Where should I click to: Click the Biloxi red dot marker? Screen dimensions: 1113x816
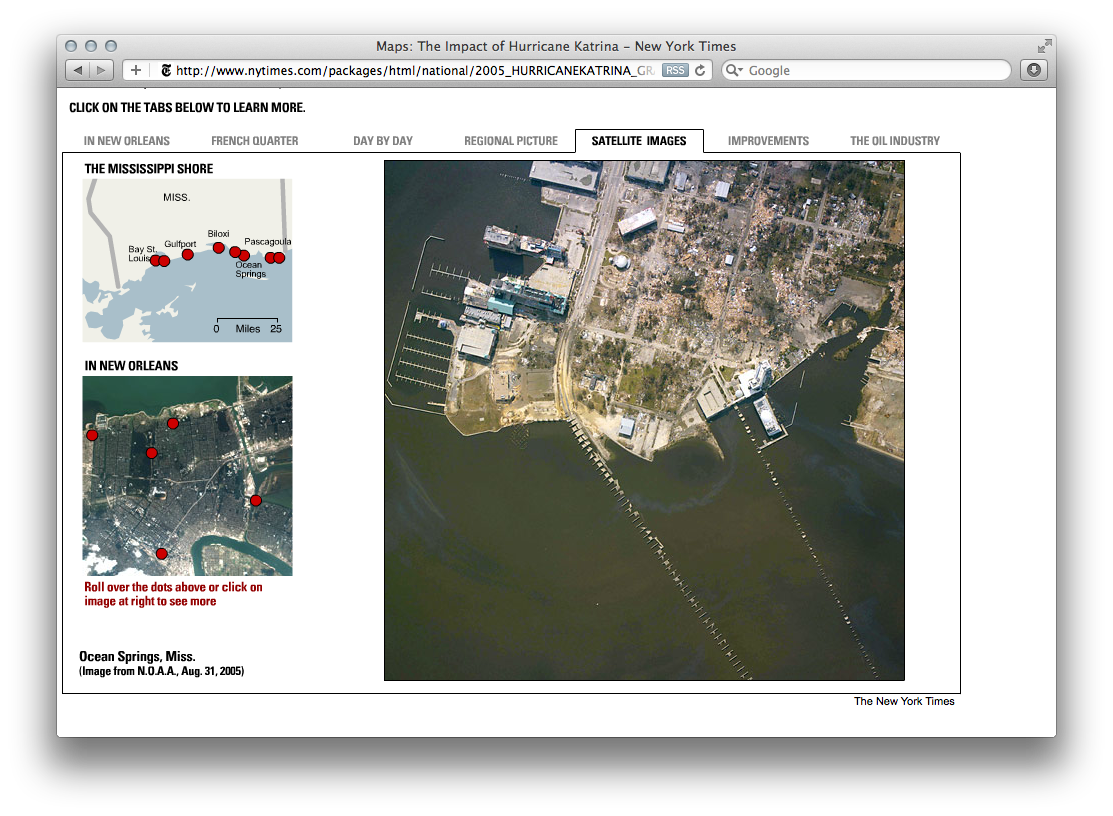pyautogui.click(x=219, y=248)
